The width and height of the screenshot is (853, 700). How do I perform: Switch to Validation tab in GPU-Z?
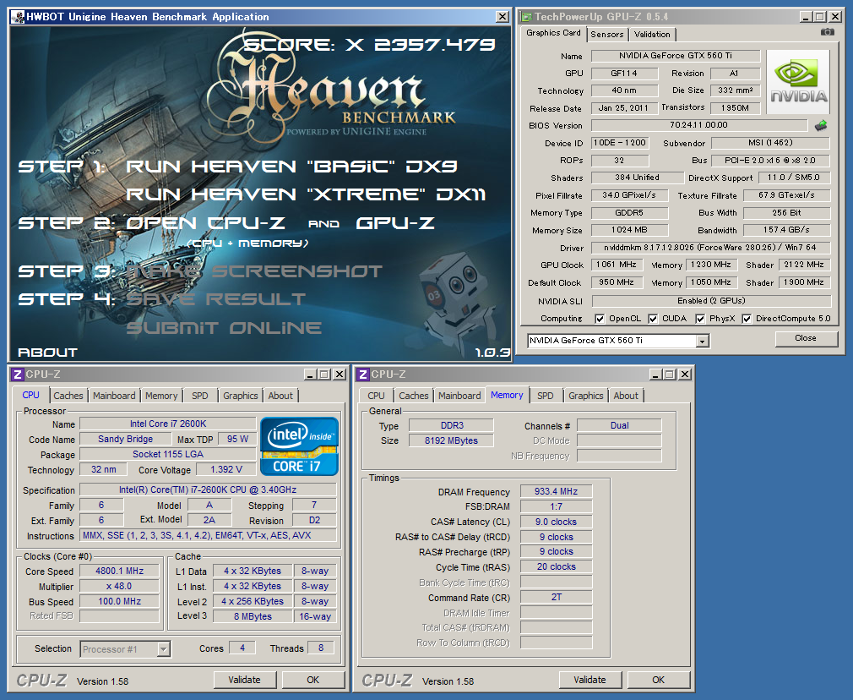click(652, 34)
